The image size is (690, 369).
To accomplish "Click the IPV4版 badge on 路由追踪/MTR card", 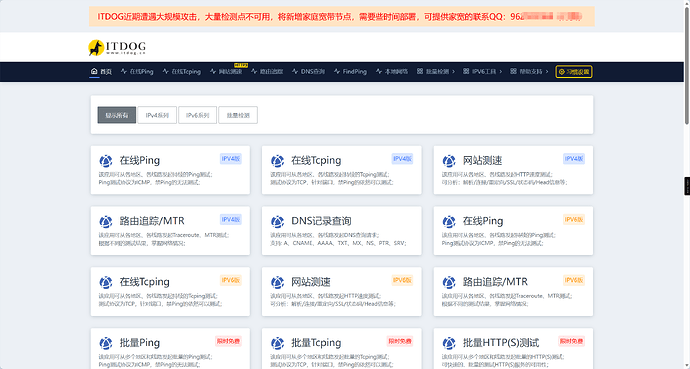I will point(231,219).
